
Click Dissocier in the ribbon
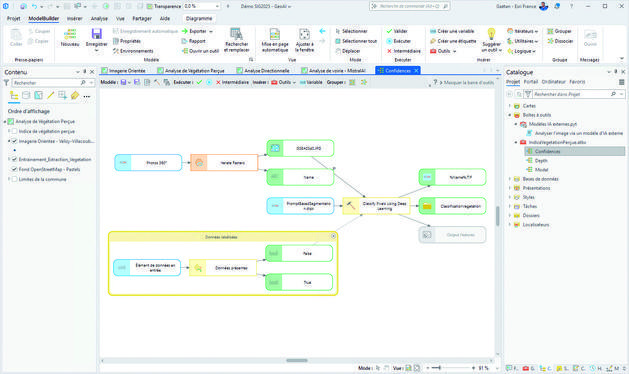click(x=560, y=41)
